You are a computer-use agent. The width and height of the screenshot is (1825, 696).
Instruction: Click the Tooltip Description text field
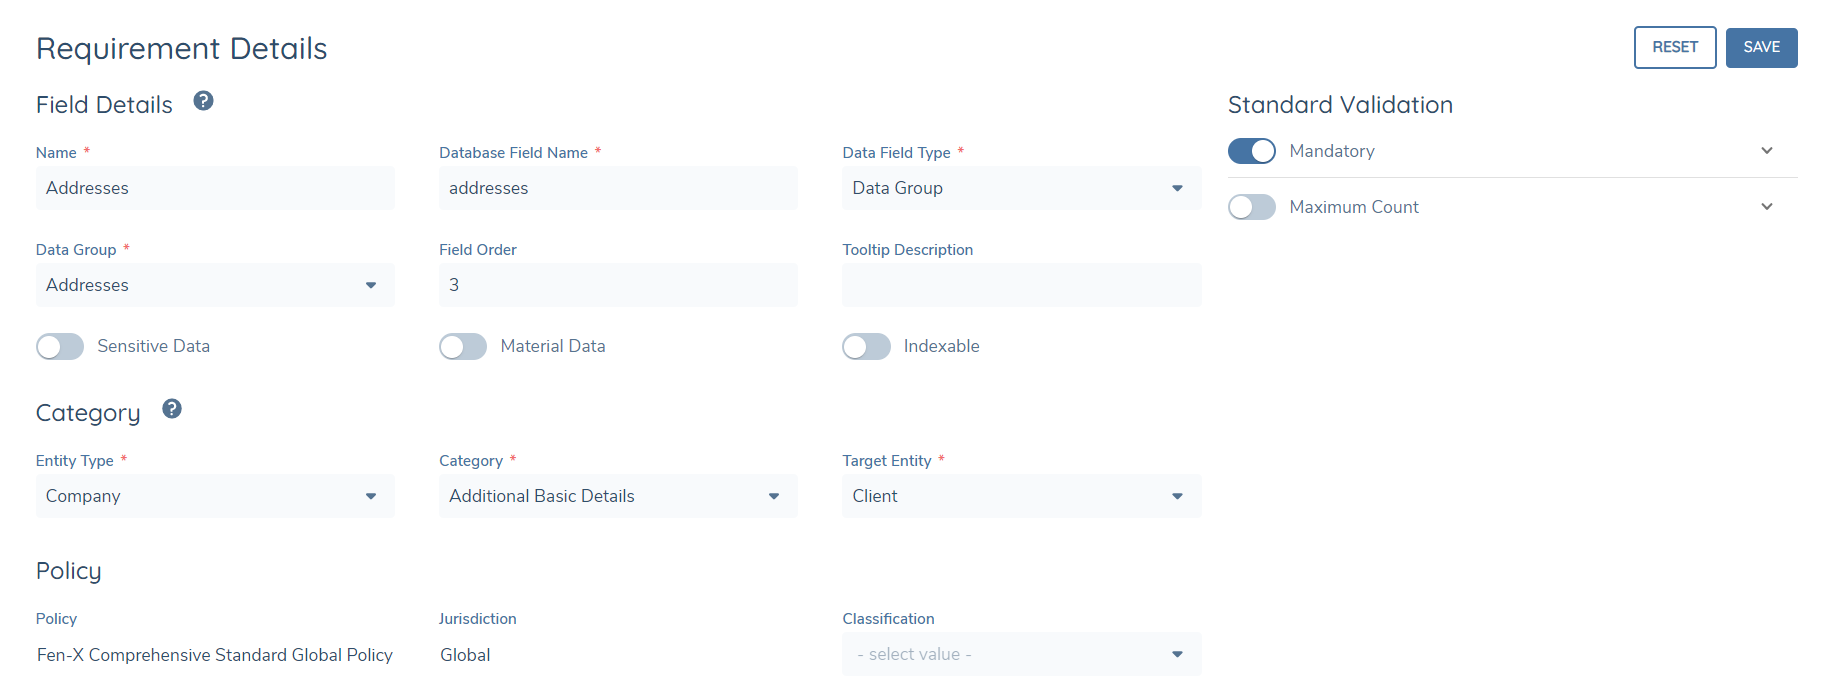click(1020, 285)
